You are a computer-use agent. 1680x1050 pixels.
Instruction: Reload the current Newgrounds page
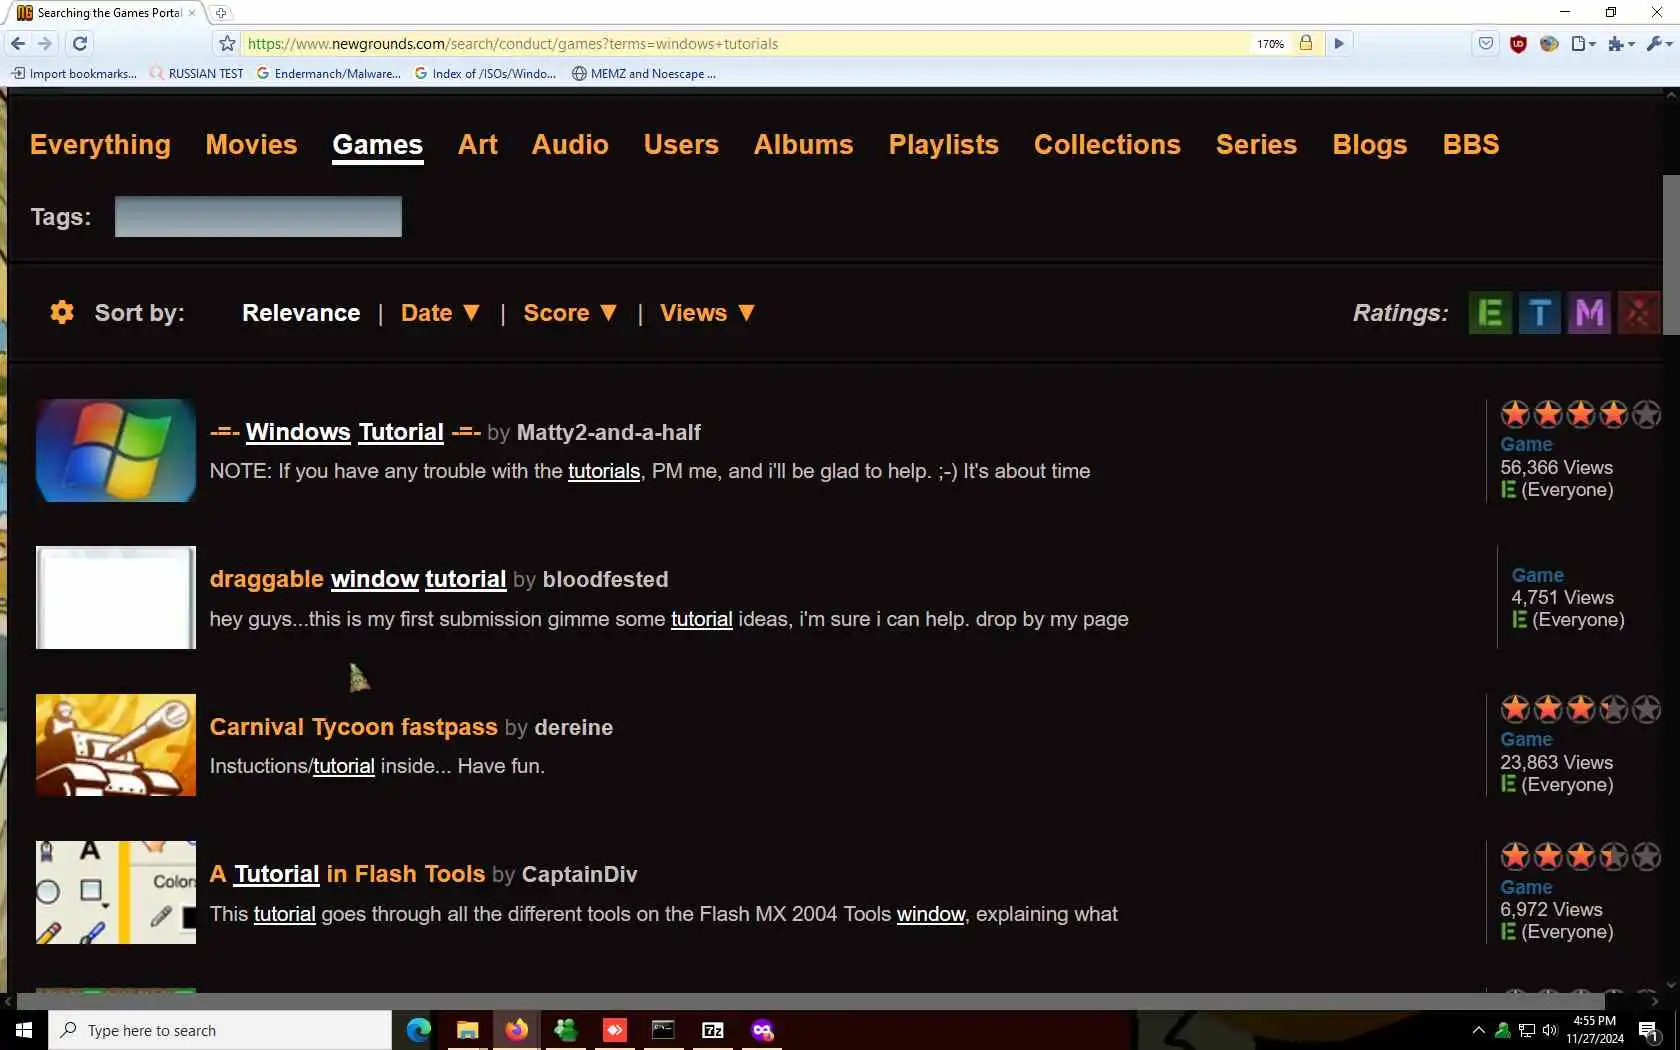(x=80, y=43)
